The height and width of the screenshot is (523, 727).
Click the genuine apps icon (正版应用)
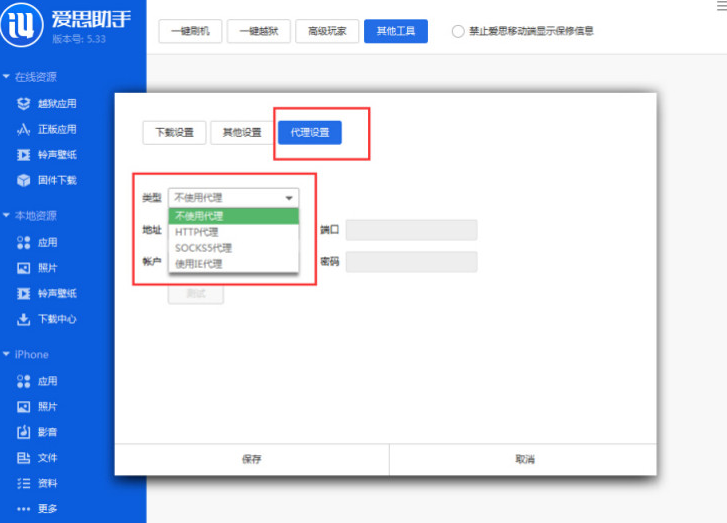24,129
